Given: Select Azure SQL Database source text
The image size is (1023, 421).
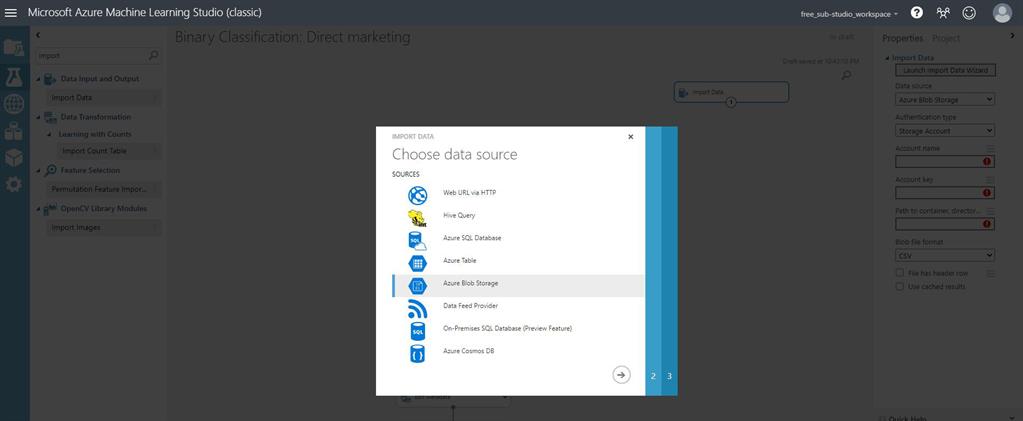Looking at the screenshot, I should click(472, 238).
